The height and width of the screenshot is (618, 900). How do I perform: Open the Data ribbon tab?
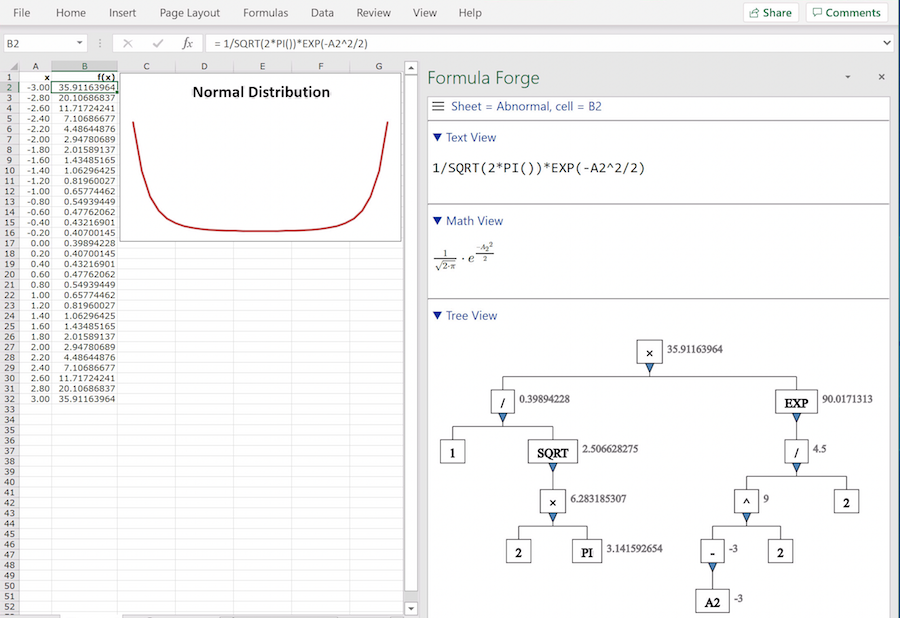[322, 13]
